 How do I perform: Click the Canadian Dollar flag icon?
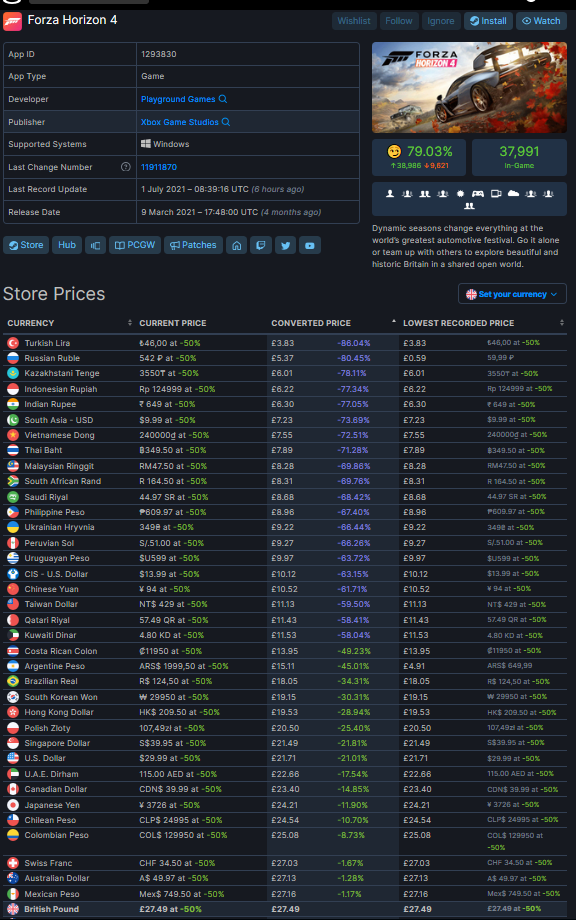point(13,789)
